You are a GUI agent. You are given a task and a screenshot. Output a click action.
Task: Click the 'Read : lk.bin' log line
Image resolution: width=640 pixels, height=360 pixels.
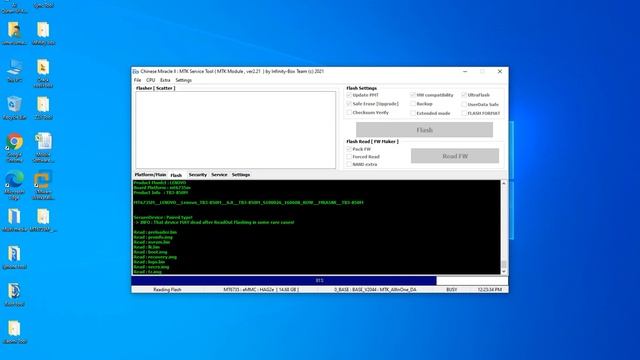(147, 247)
